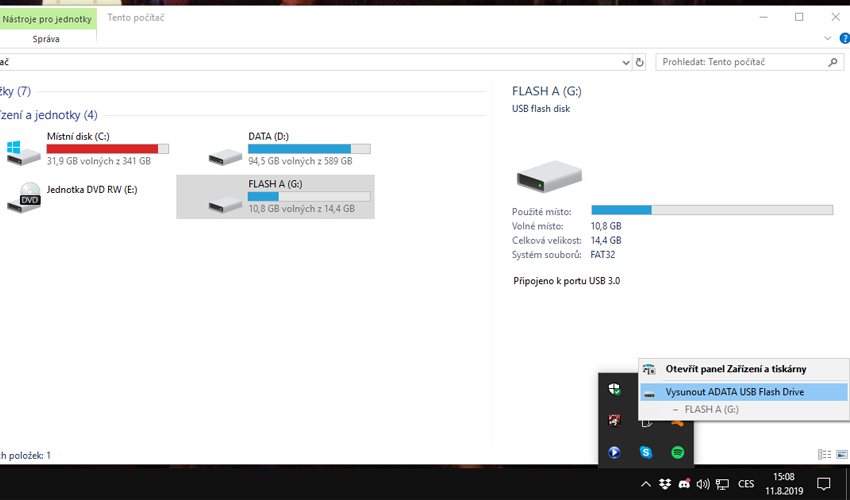Open the Místní disk (C:) drive icon
Viewport: 850px width, 500px height.
(x=22, y=151)
